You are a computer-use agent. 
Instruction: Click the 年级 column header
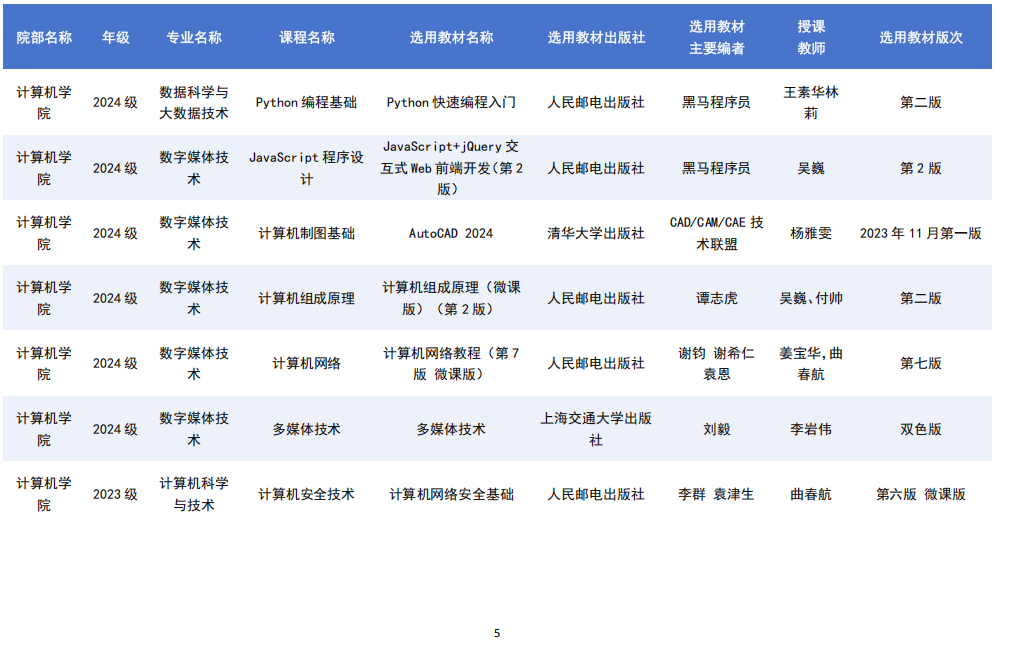click(x=115, y=37)
